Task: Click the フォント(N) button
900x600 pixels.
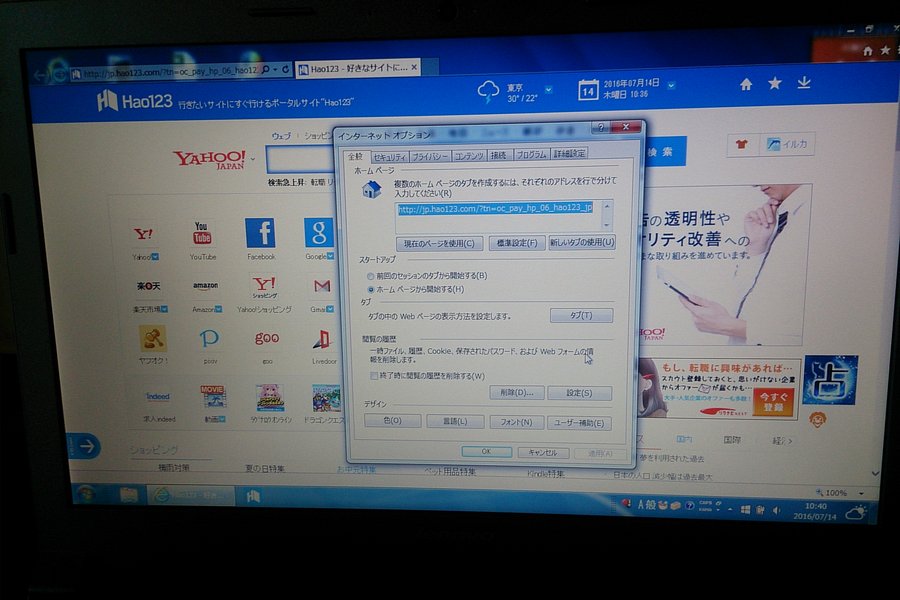Action: (x=516, y=422)
